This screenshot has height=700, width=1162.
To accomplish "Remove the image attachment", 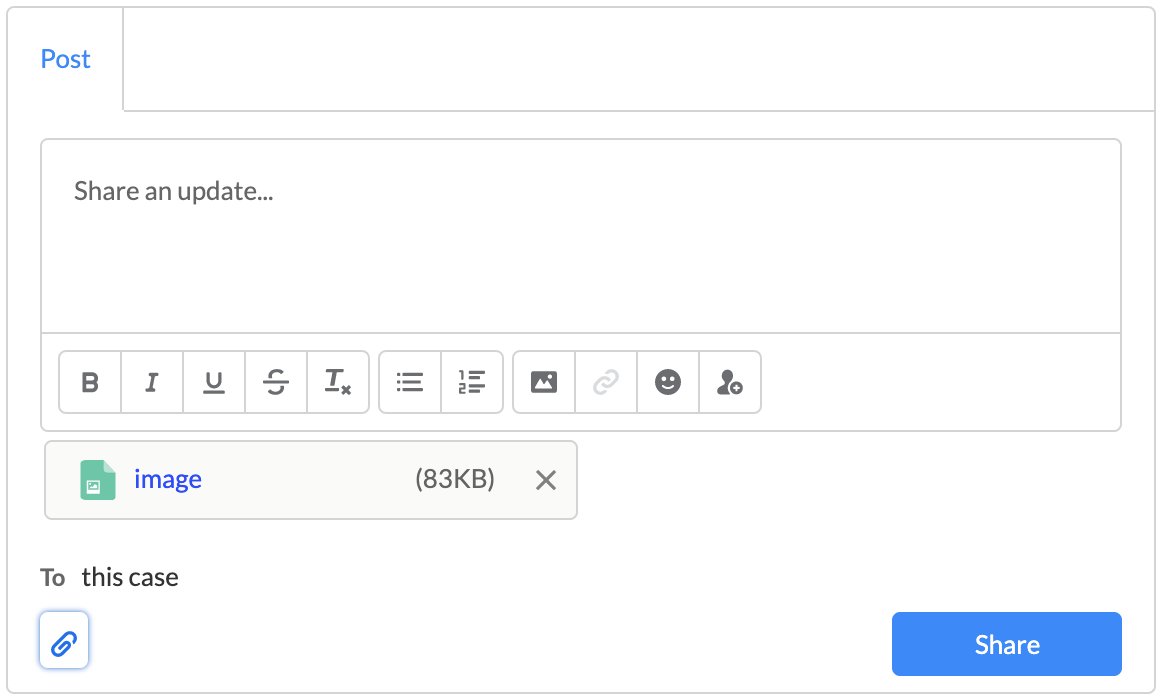I will click(546, 480).
